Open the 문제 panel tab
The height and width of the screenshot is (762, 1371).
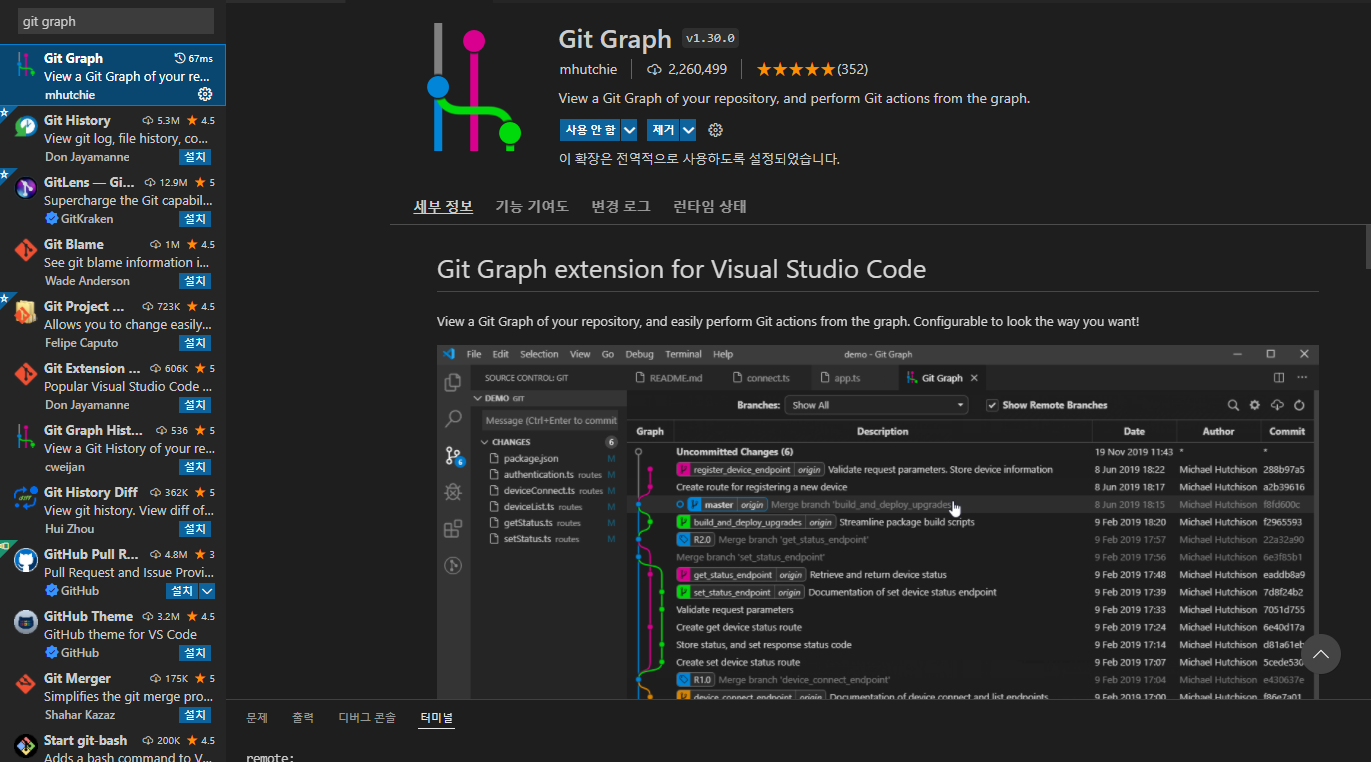coord(257,718)
